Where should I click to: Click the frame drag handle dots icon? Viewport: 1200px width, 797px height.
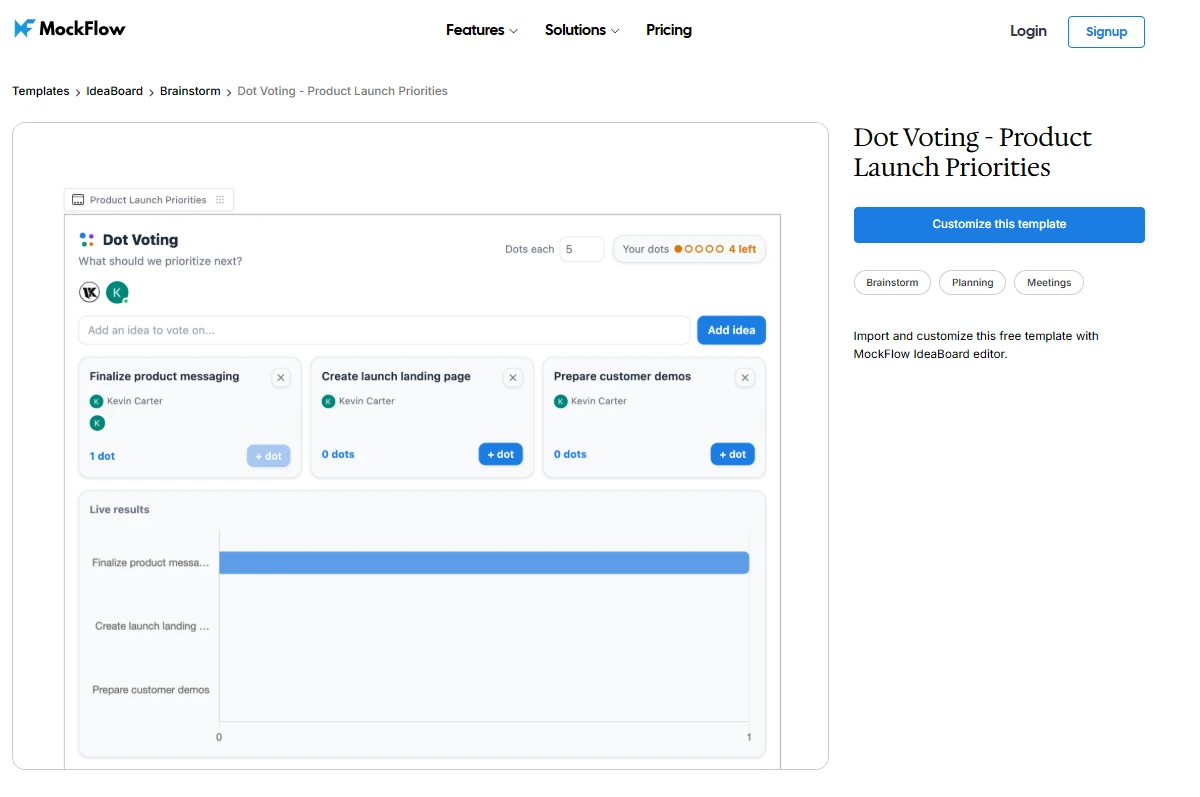(x=220, y=200)
